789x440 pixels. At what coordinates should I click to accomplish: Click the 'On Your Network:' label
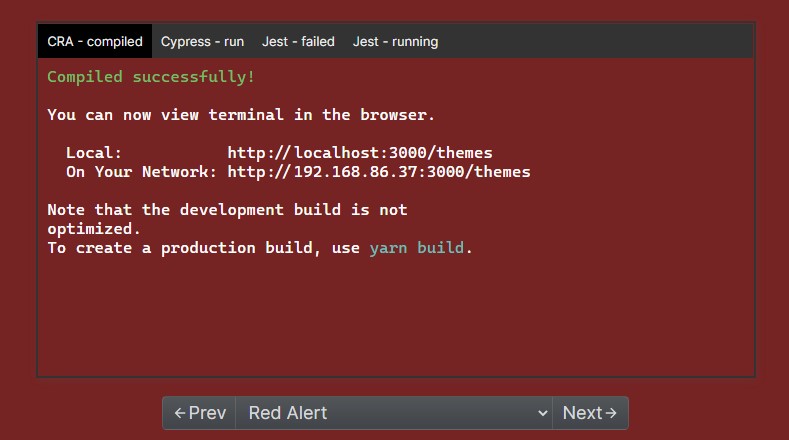(x=141, y=172)
